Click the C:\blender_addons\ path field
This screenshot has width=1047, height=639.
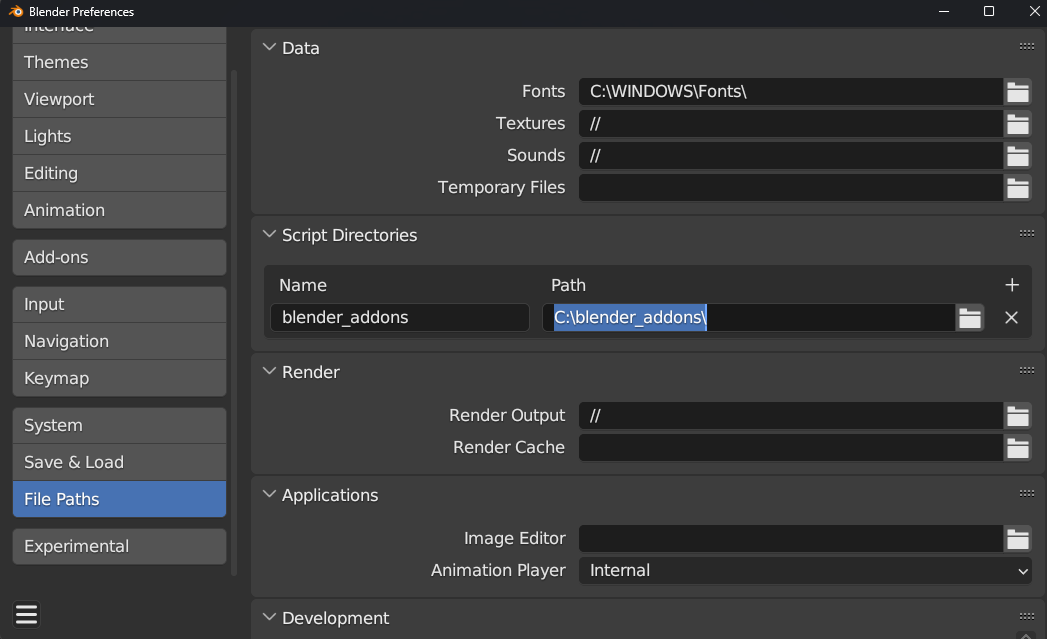tap(749, 317)
